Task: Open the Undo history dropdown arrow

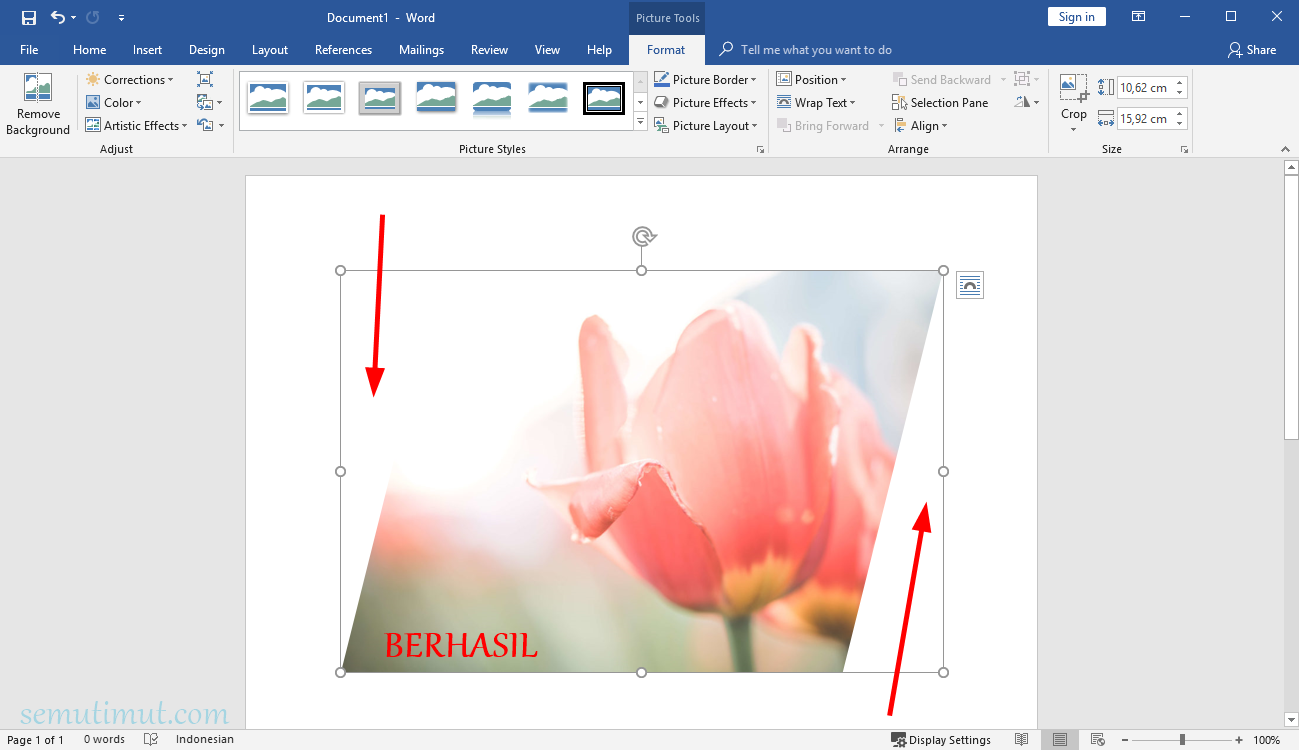Action: [x=74, y=18]
